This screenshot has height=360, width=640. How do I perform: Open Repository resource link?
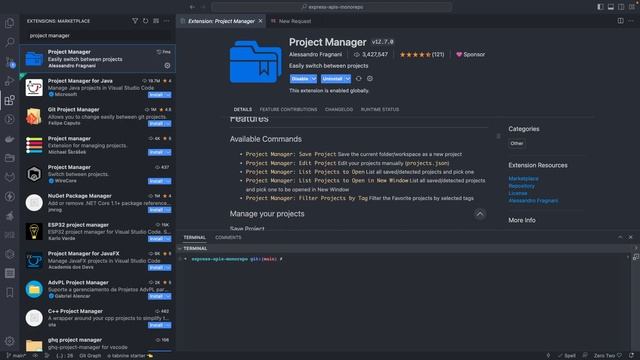(521, 186)
